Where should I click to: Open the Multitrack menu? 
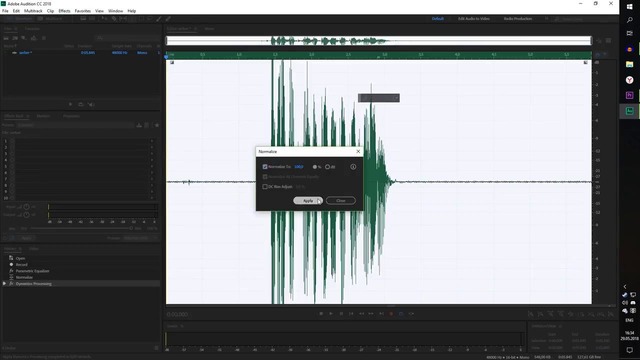click(33, 11)
